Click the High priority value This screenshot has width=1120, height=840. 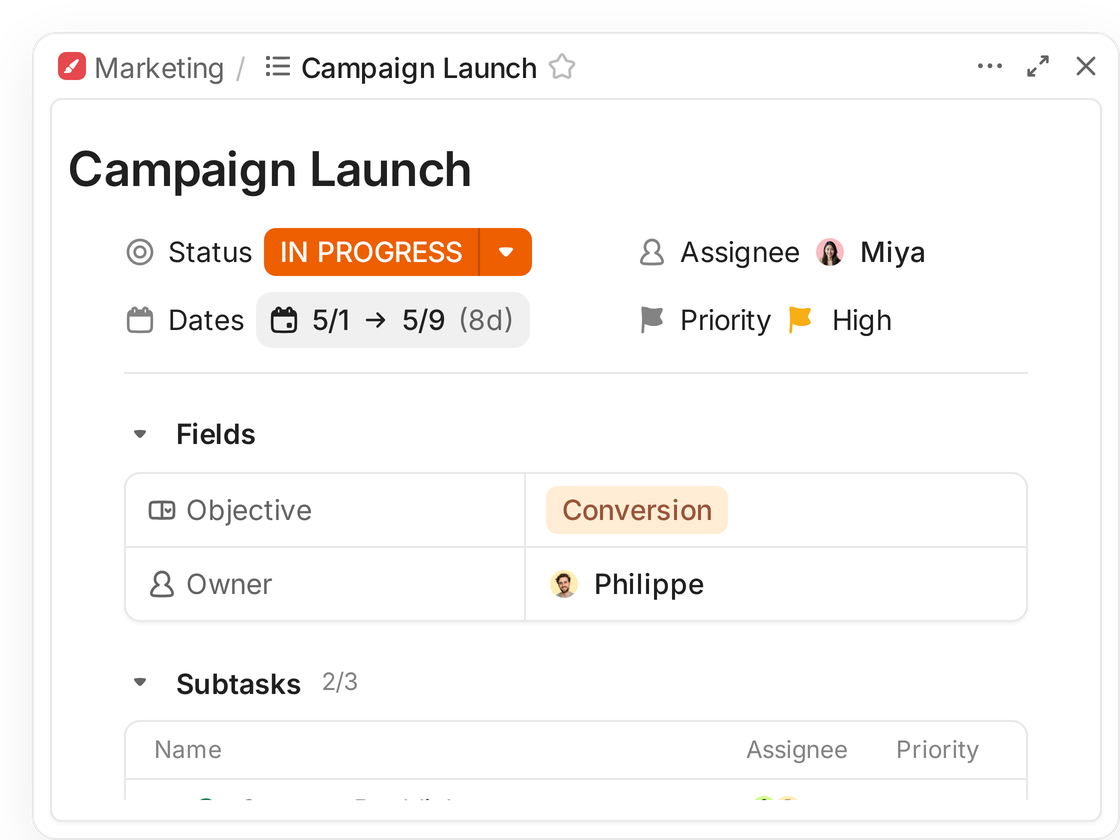pyautogui.click(x=861, y=320)
